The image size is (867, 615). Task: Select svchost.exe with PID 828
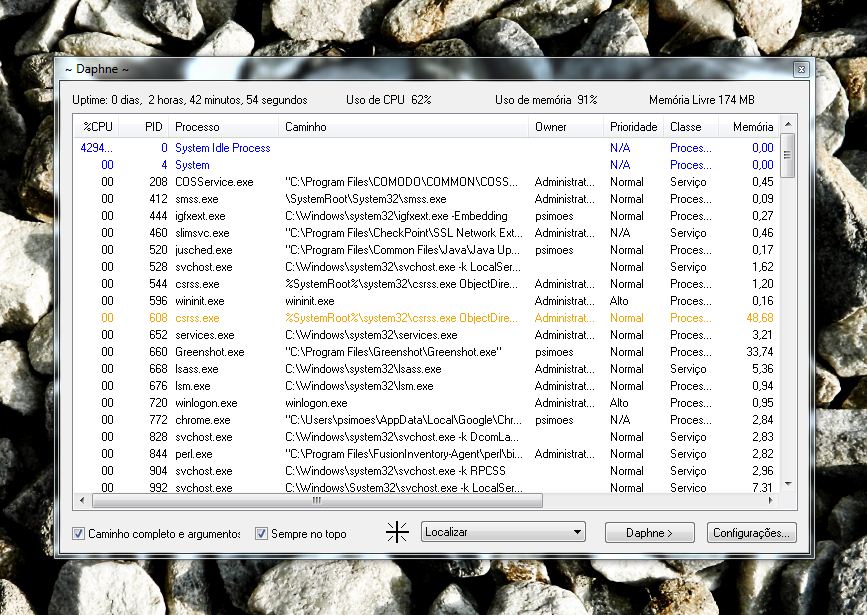(x=426, y=437)
